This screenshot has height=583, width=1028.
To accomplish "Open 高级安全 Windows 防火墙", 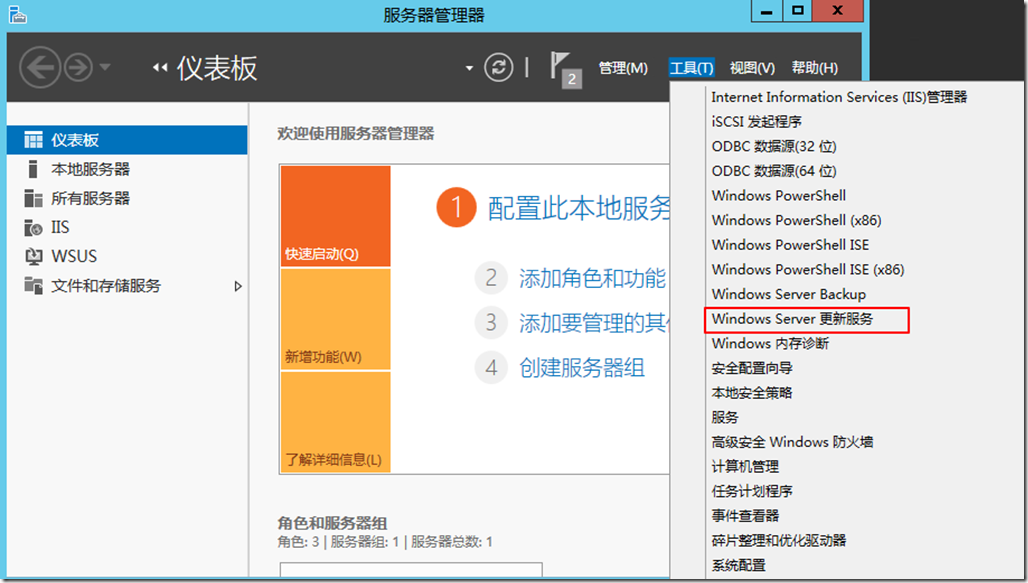I will coord(793,442).
